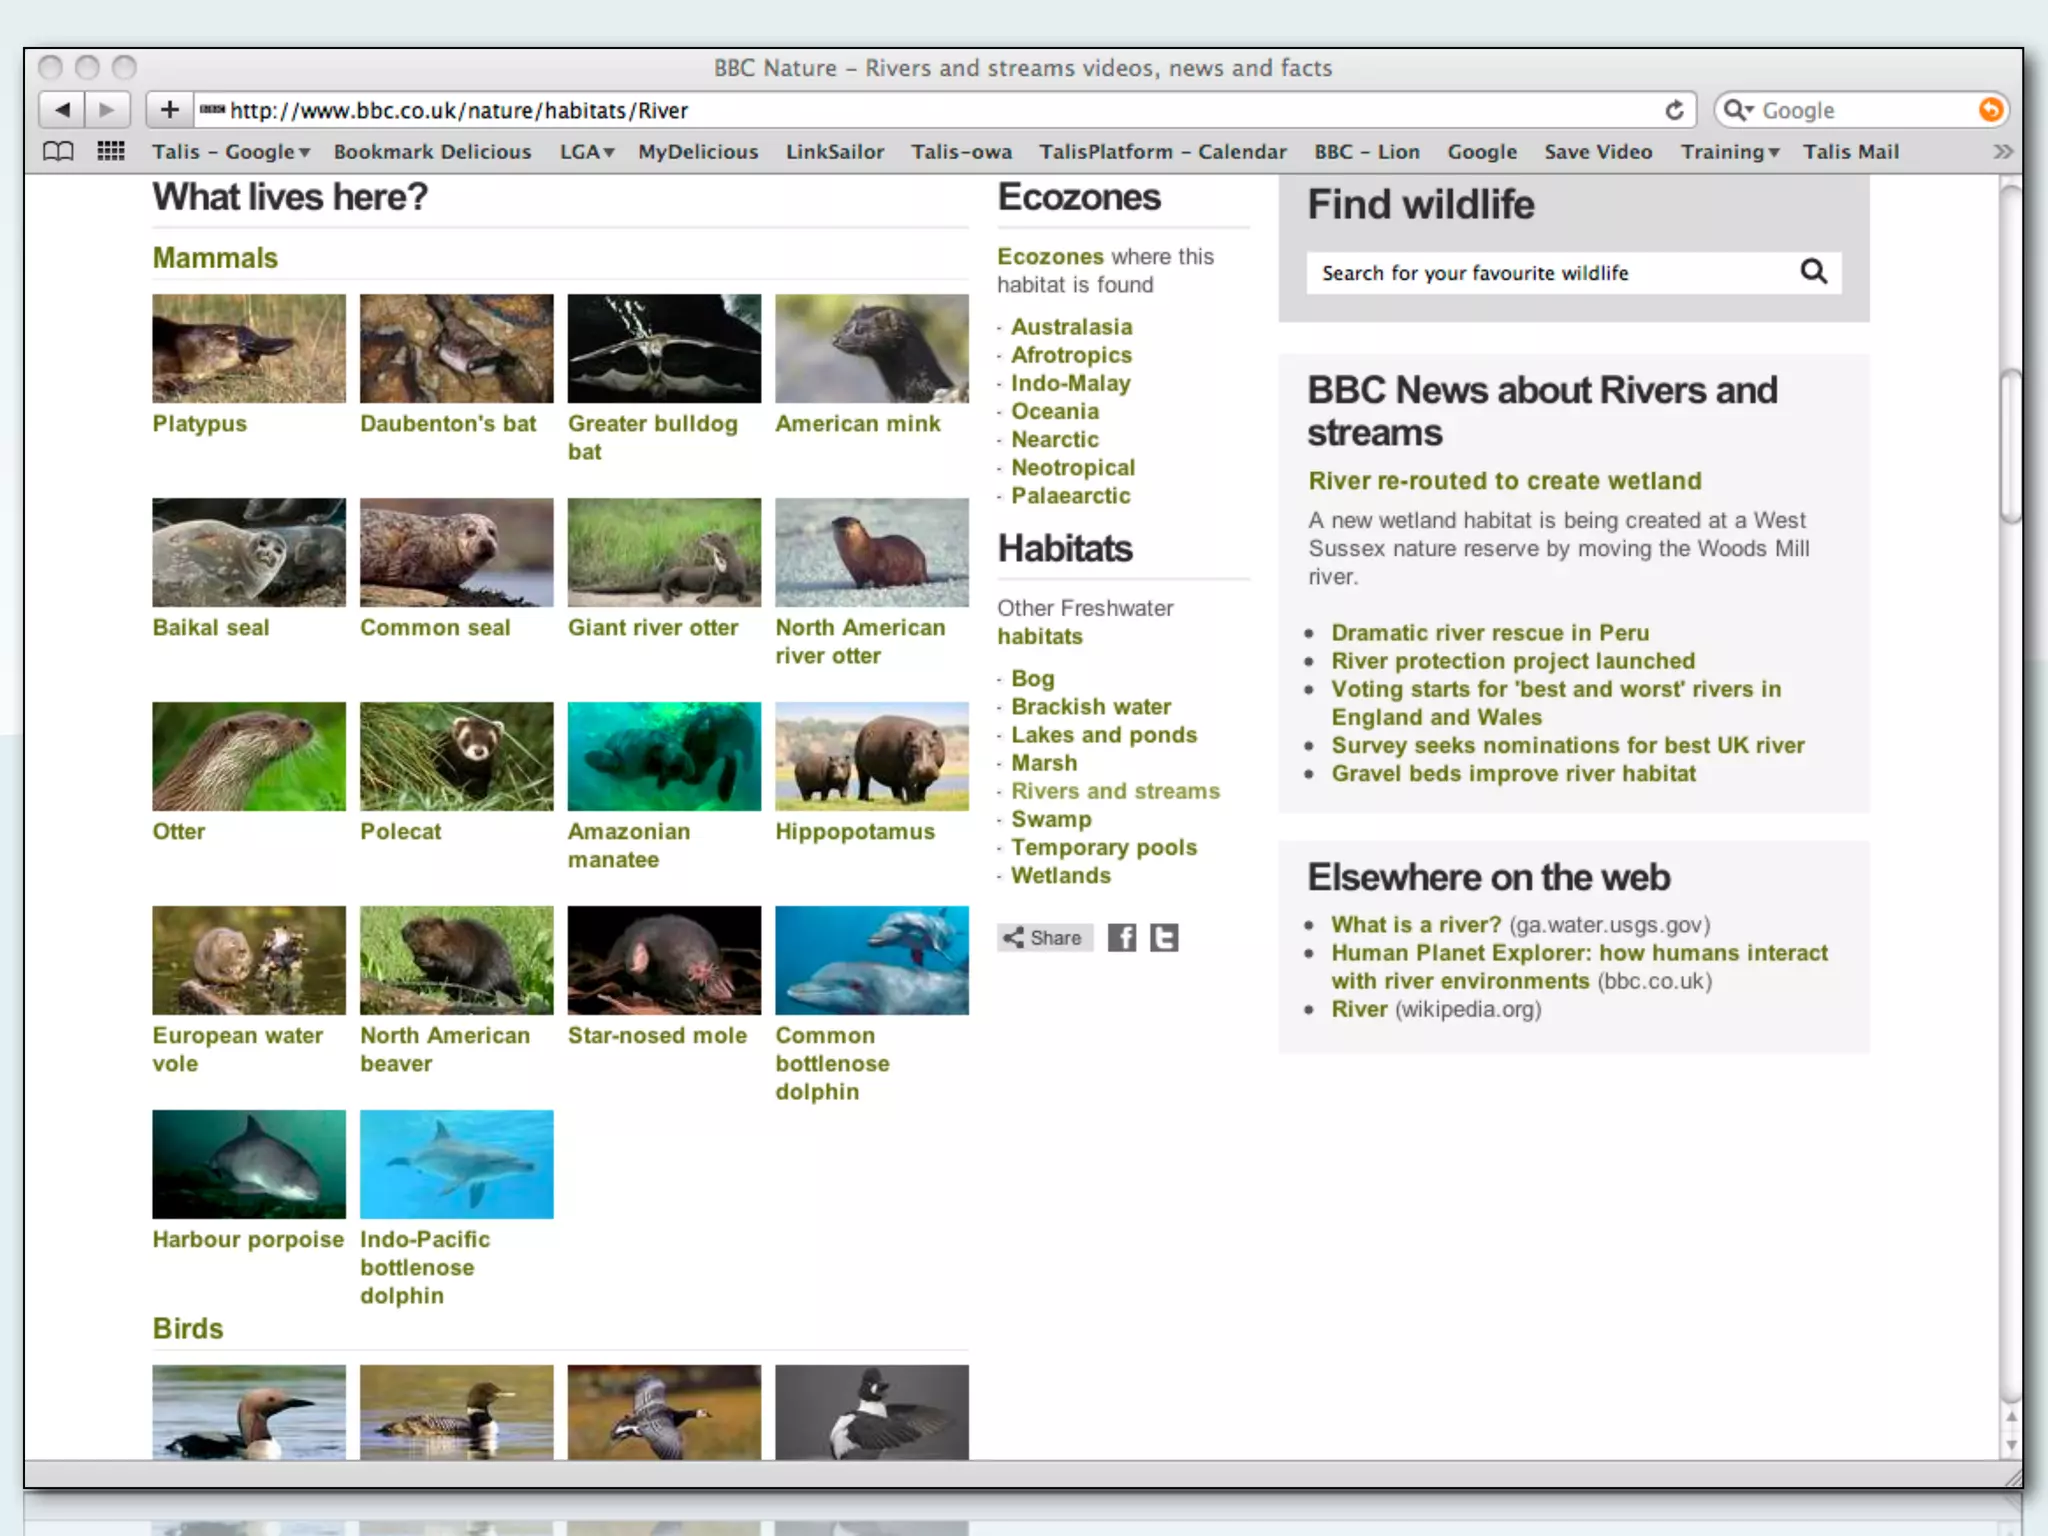Click the browser forward arrow button
Viewport: 2048px width, 1536px height.
click(107, 110)
